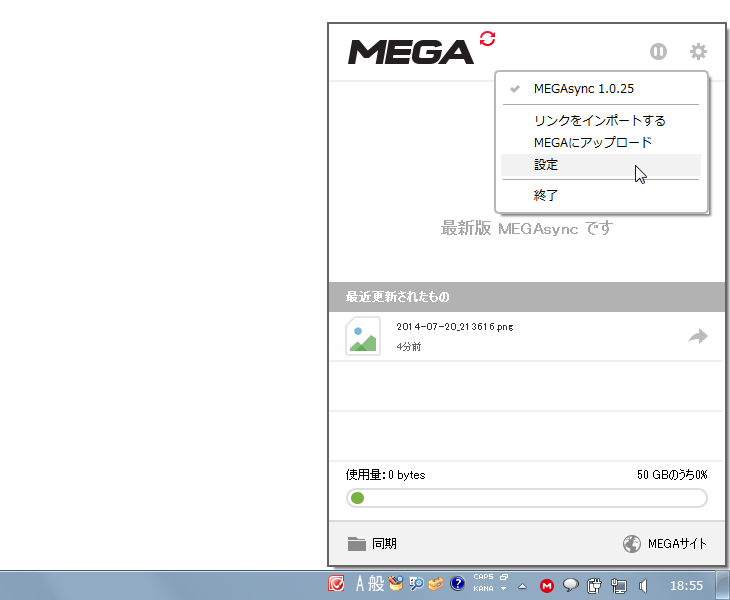Select MEGAsync 1.0.25 menu entry
Screen dimensions: 730x600
[601, 88]
